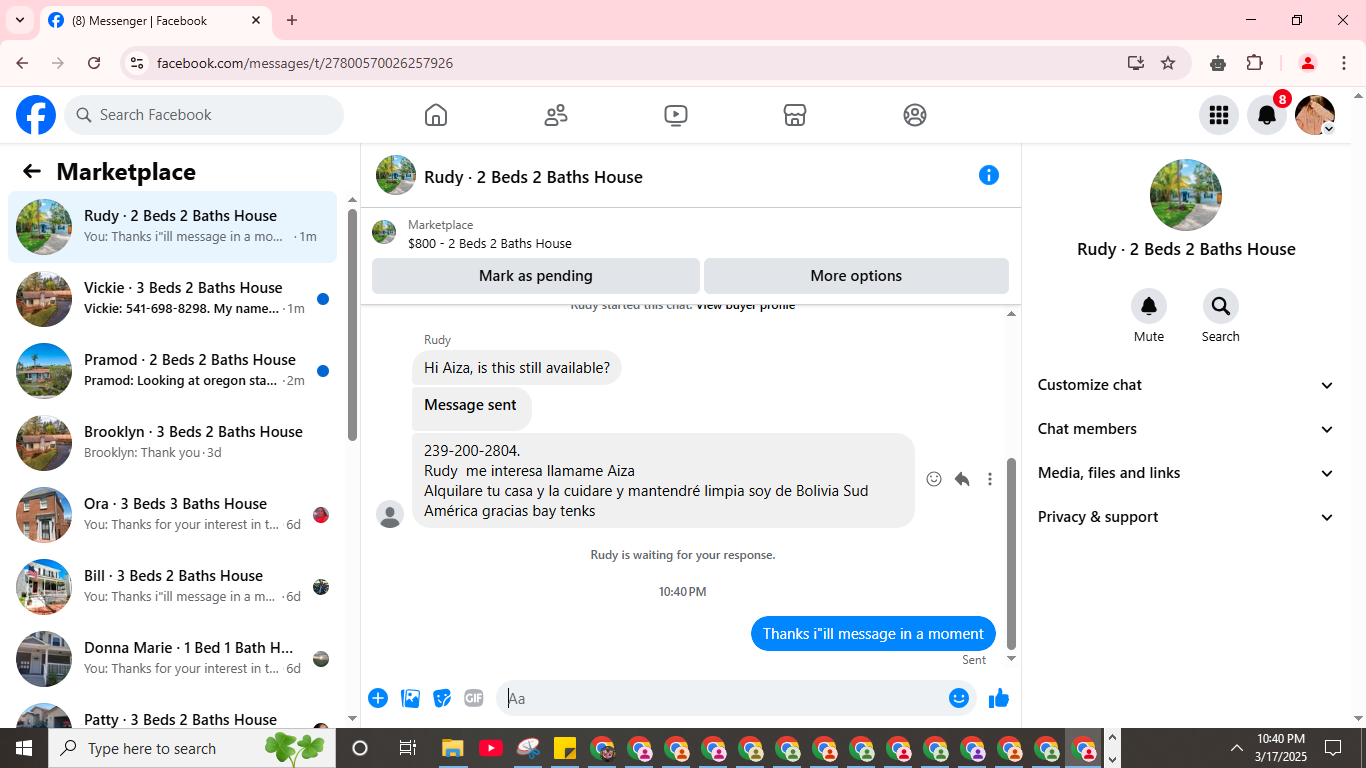The width and height of the screenshot is (1366, 768).
Task: Open Brooklyn 3 Beds 2 Baths House chat
Action: (172, 443)
